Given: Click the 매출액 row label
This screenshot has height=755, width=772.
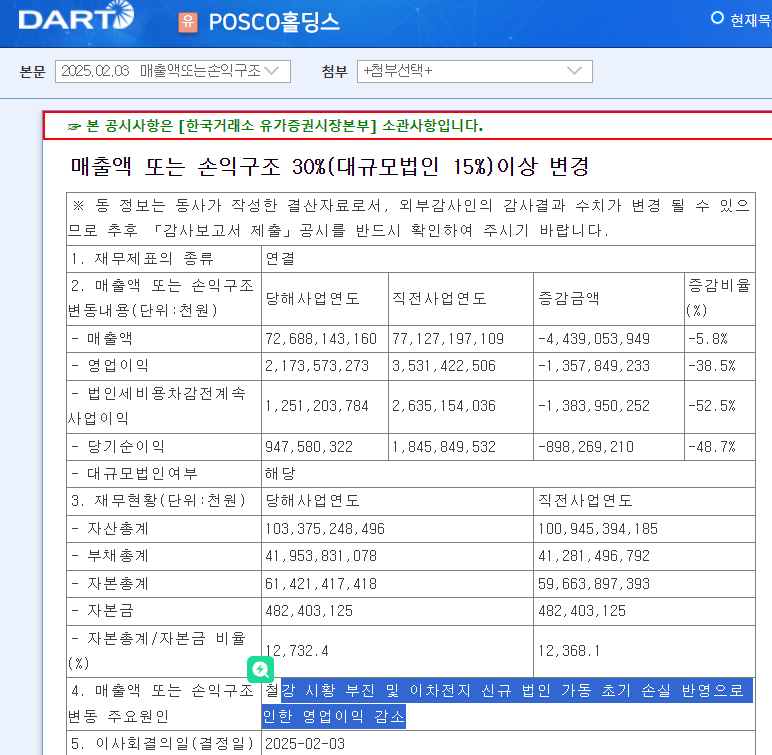Looking at the screenshot, I should (102, 339).
